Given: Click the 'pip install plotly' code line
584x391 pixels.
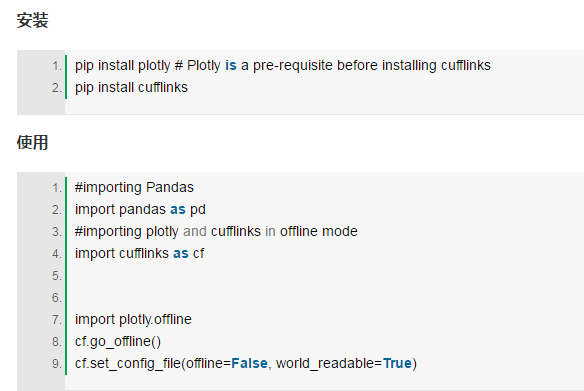Looking at the screenshot, I should coord(283,66).
